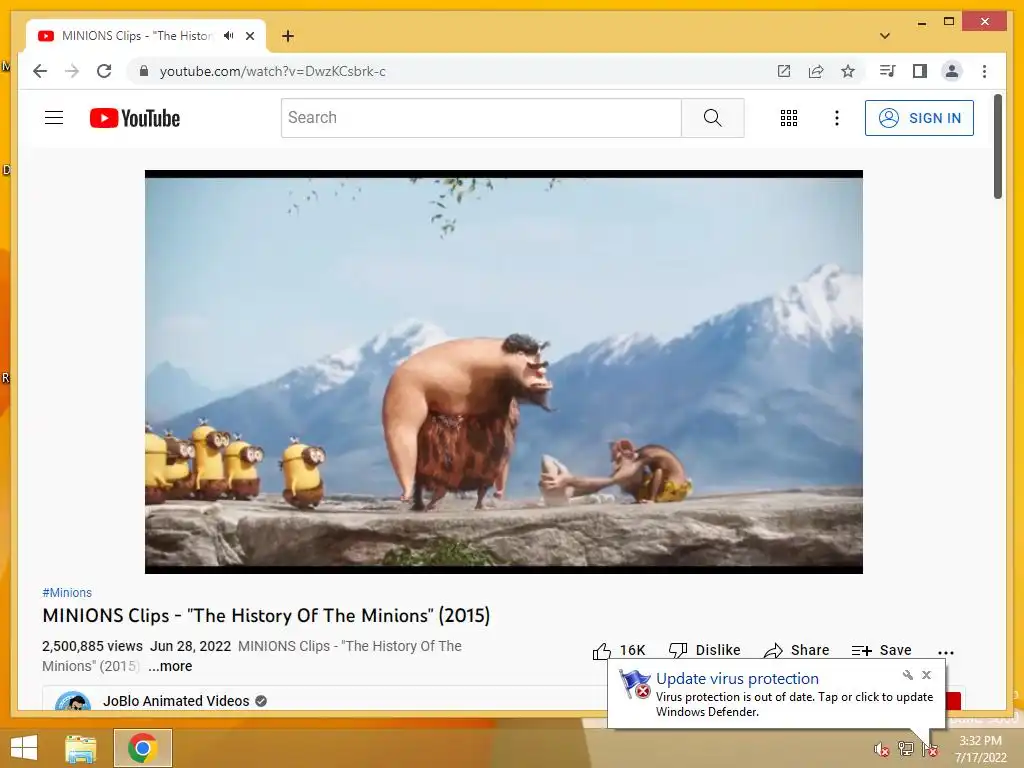
Task: Mute tab via speaker icon
Action: point(229,36)
